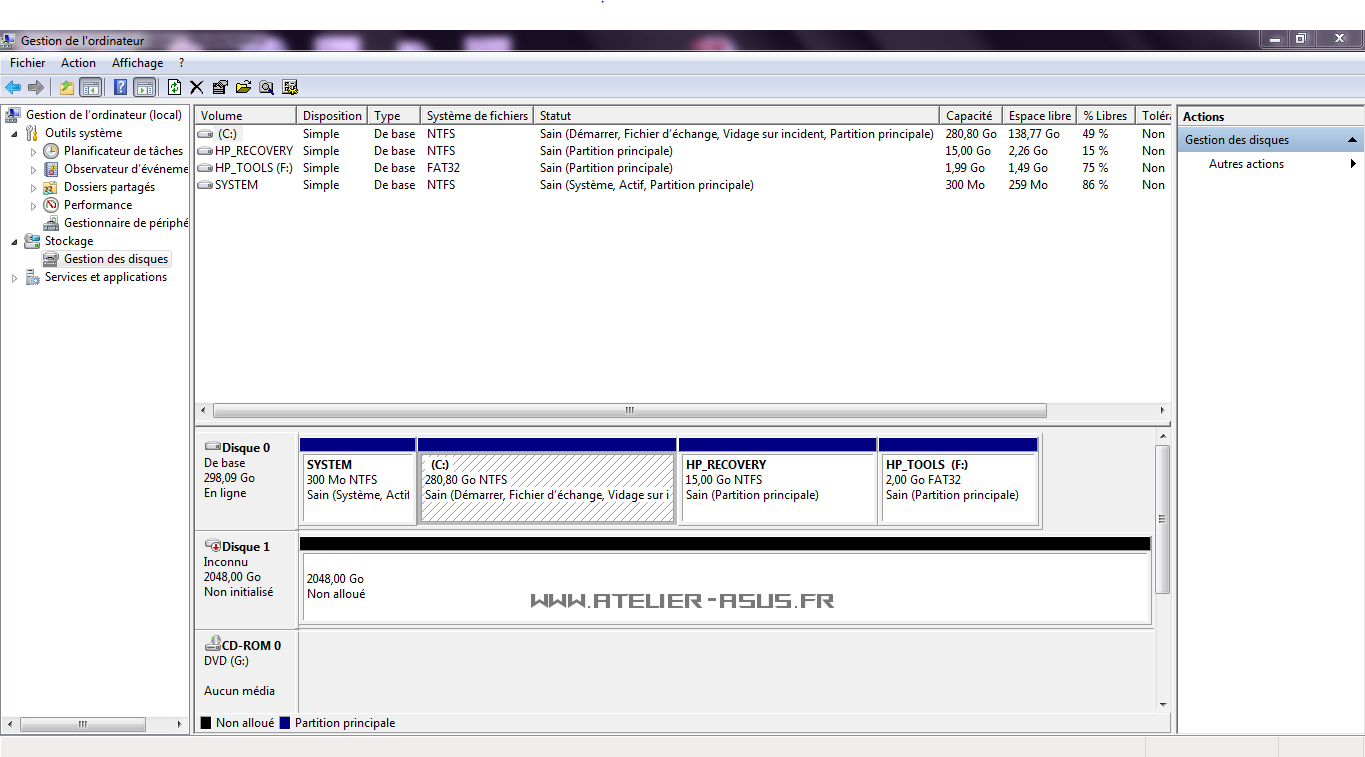Sort volumes by Espace libre column
The image size is (1365, 757).
(1039, 116)
